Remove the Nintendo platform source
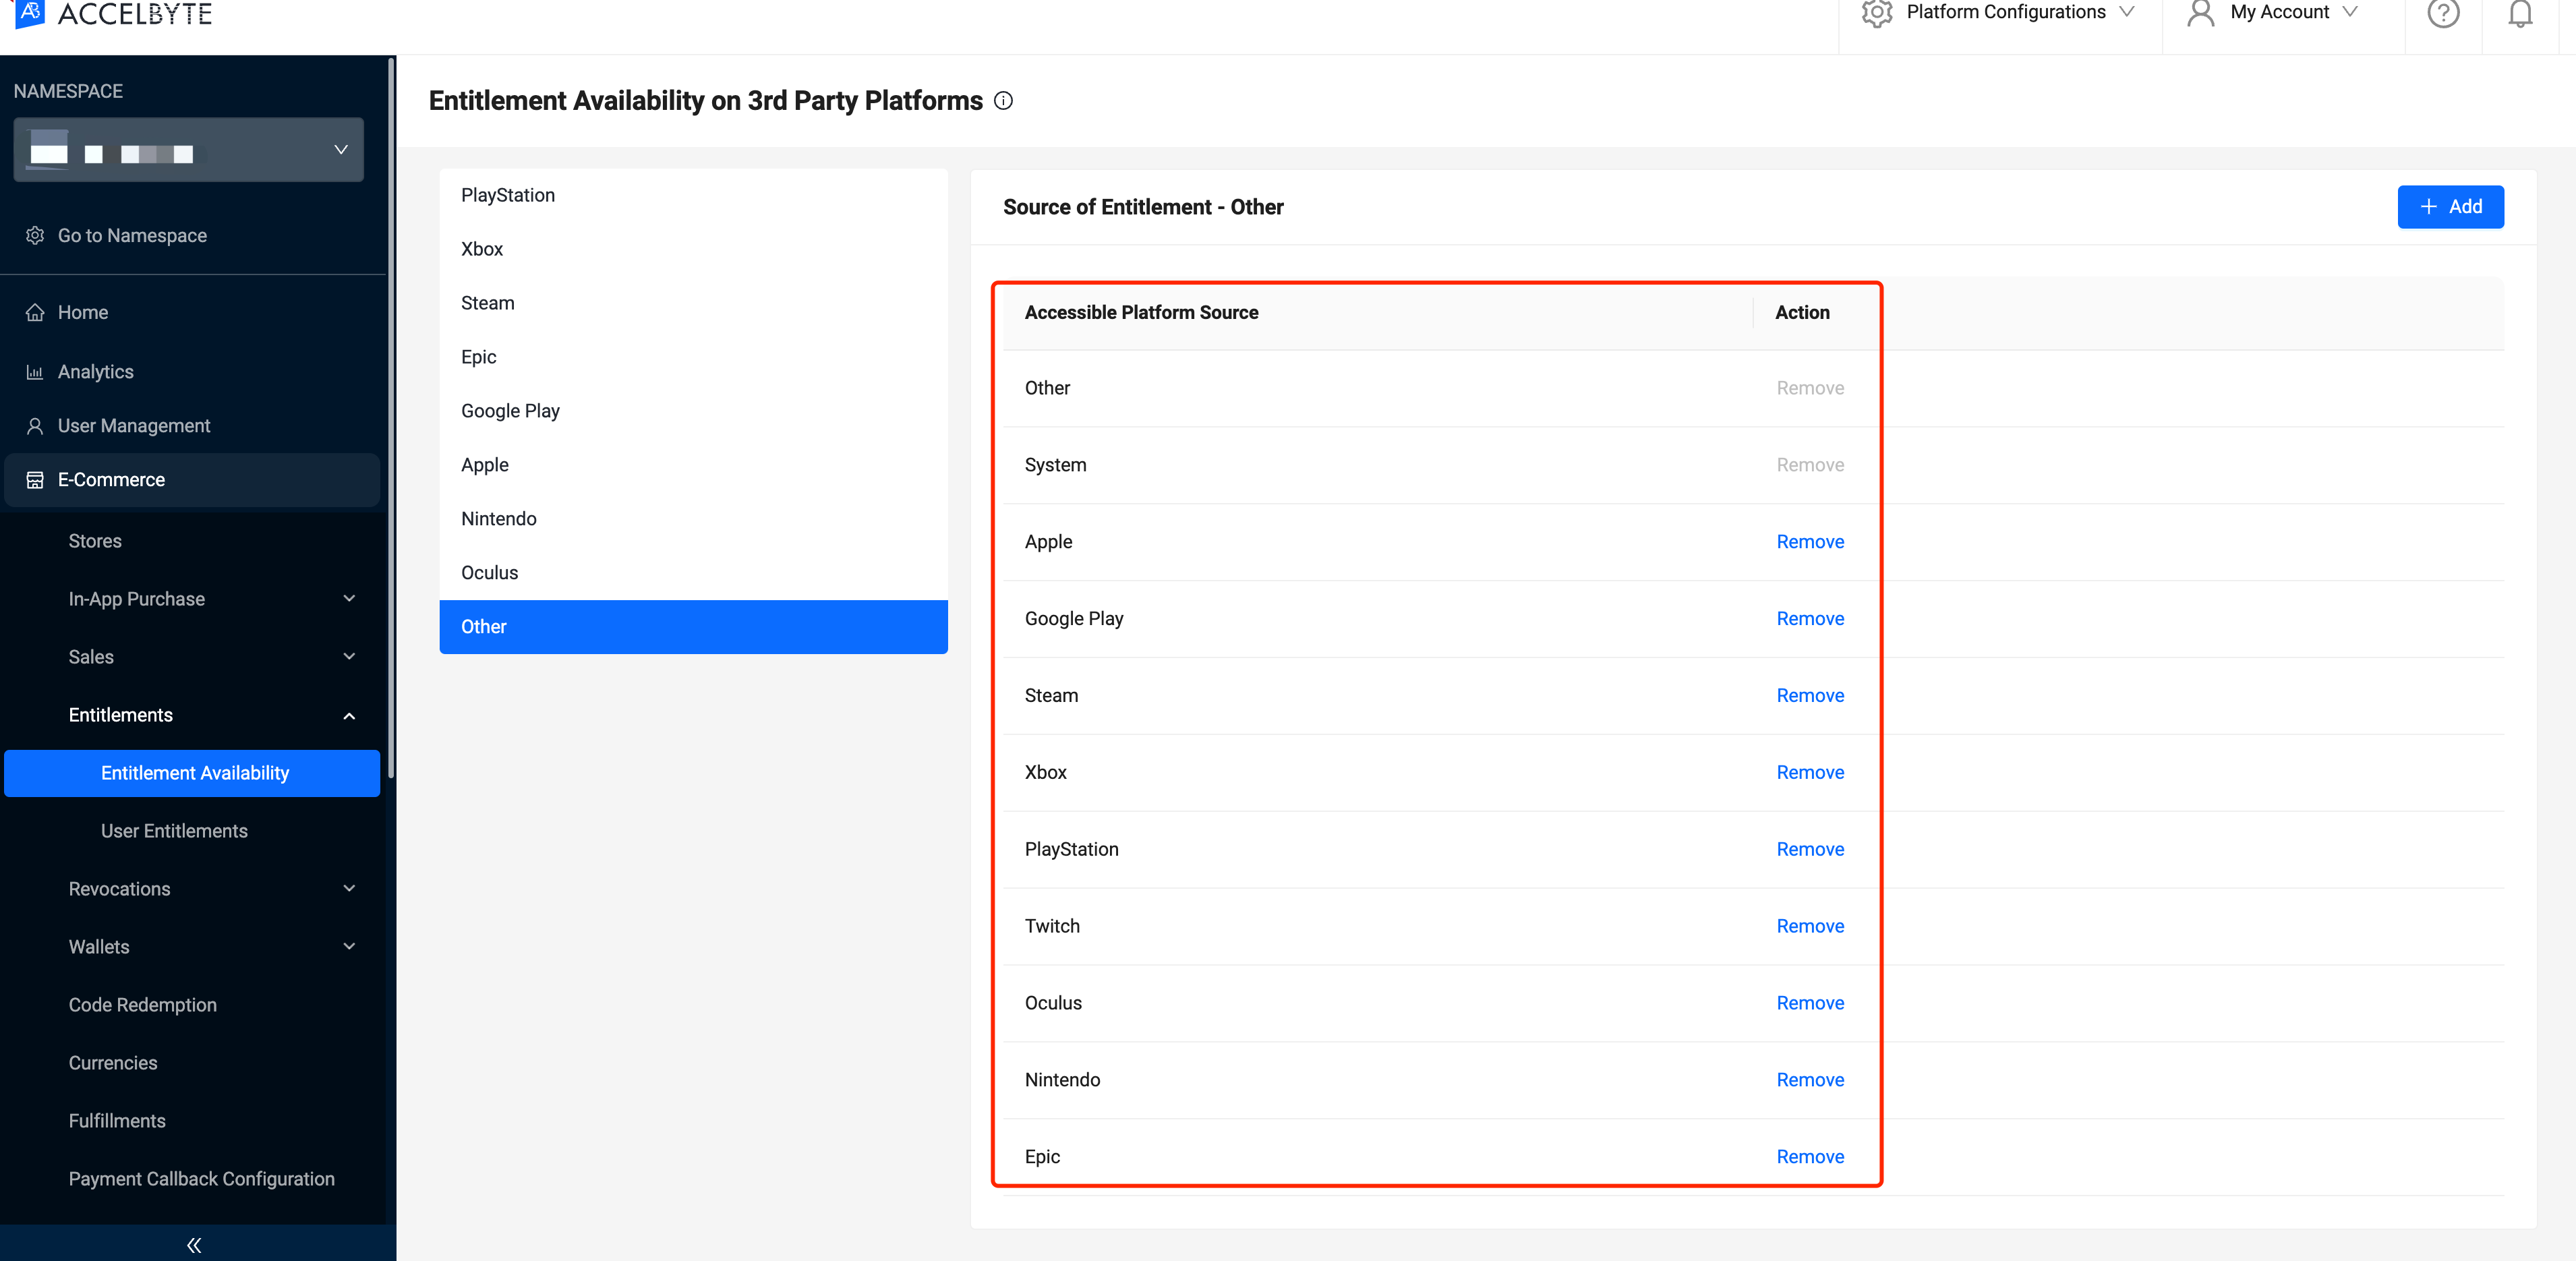This screenshot has height=1261, width=2576. click(1810, 1081)
